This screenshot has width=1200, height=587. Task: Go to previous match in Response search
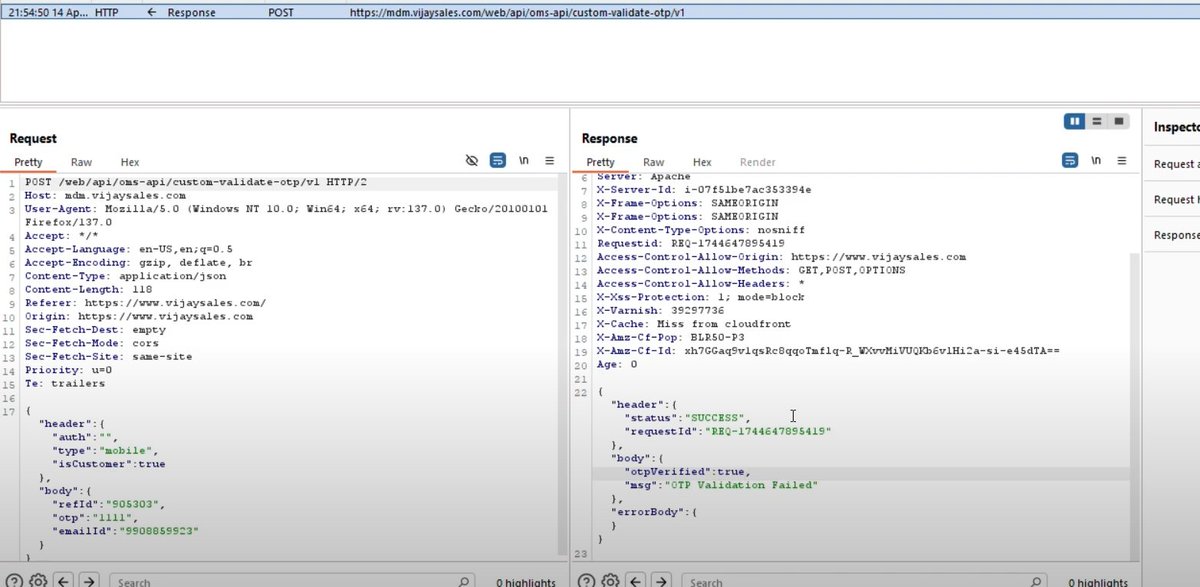coord(635,581)
